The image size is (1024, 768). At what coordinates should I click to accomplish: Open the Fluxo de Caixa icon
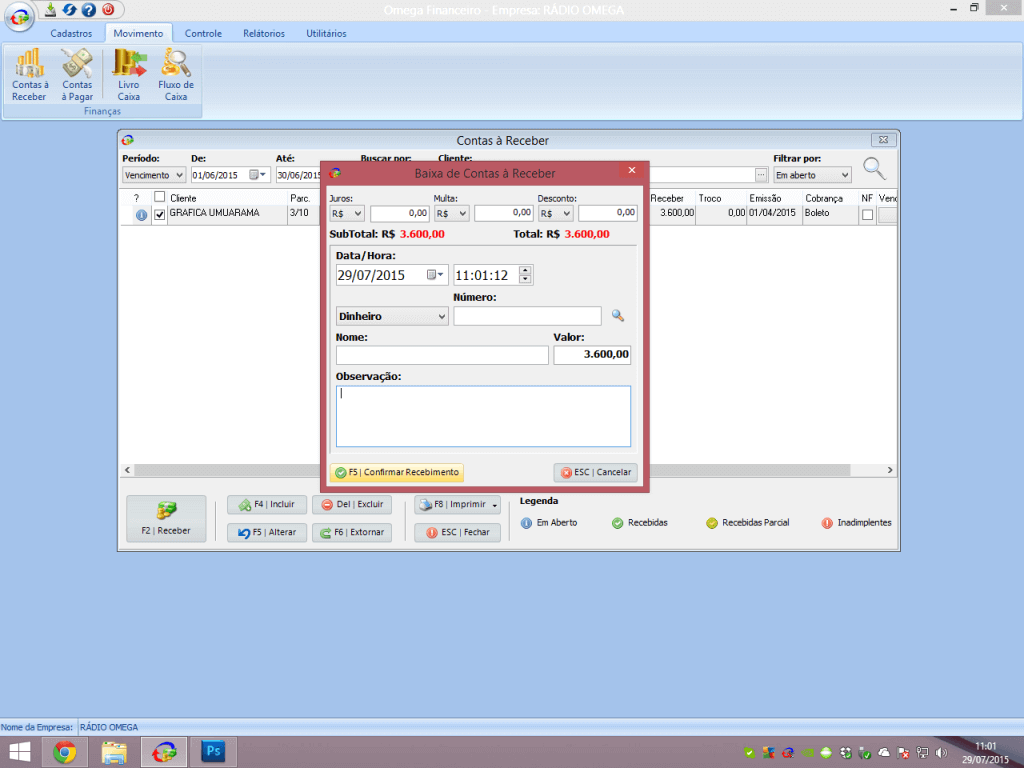[176, 75]
